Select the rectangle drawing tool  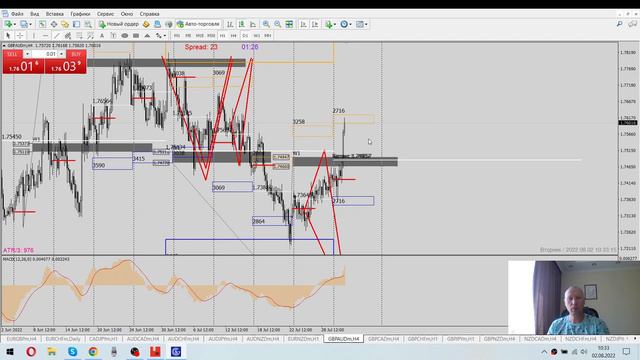pyautogui.click(x=136, y=36)
